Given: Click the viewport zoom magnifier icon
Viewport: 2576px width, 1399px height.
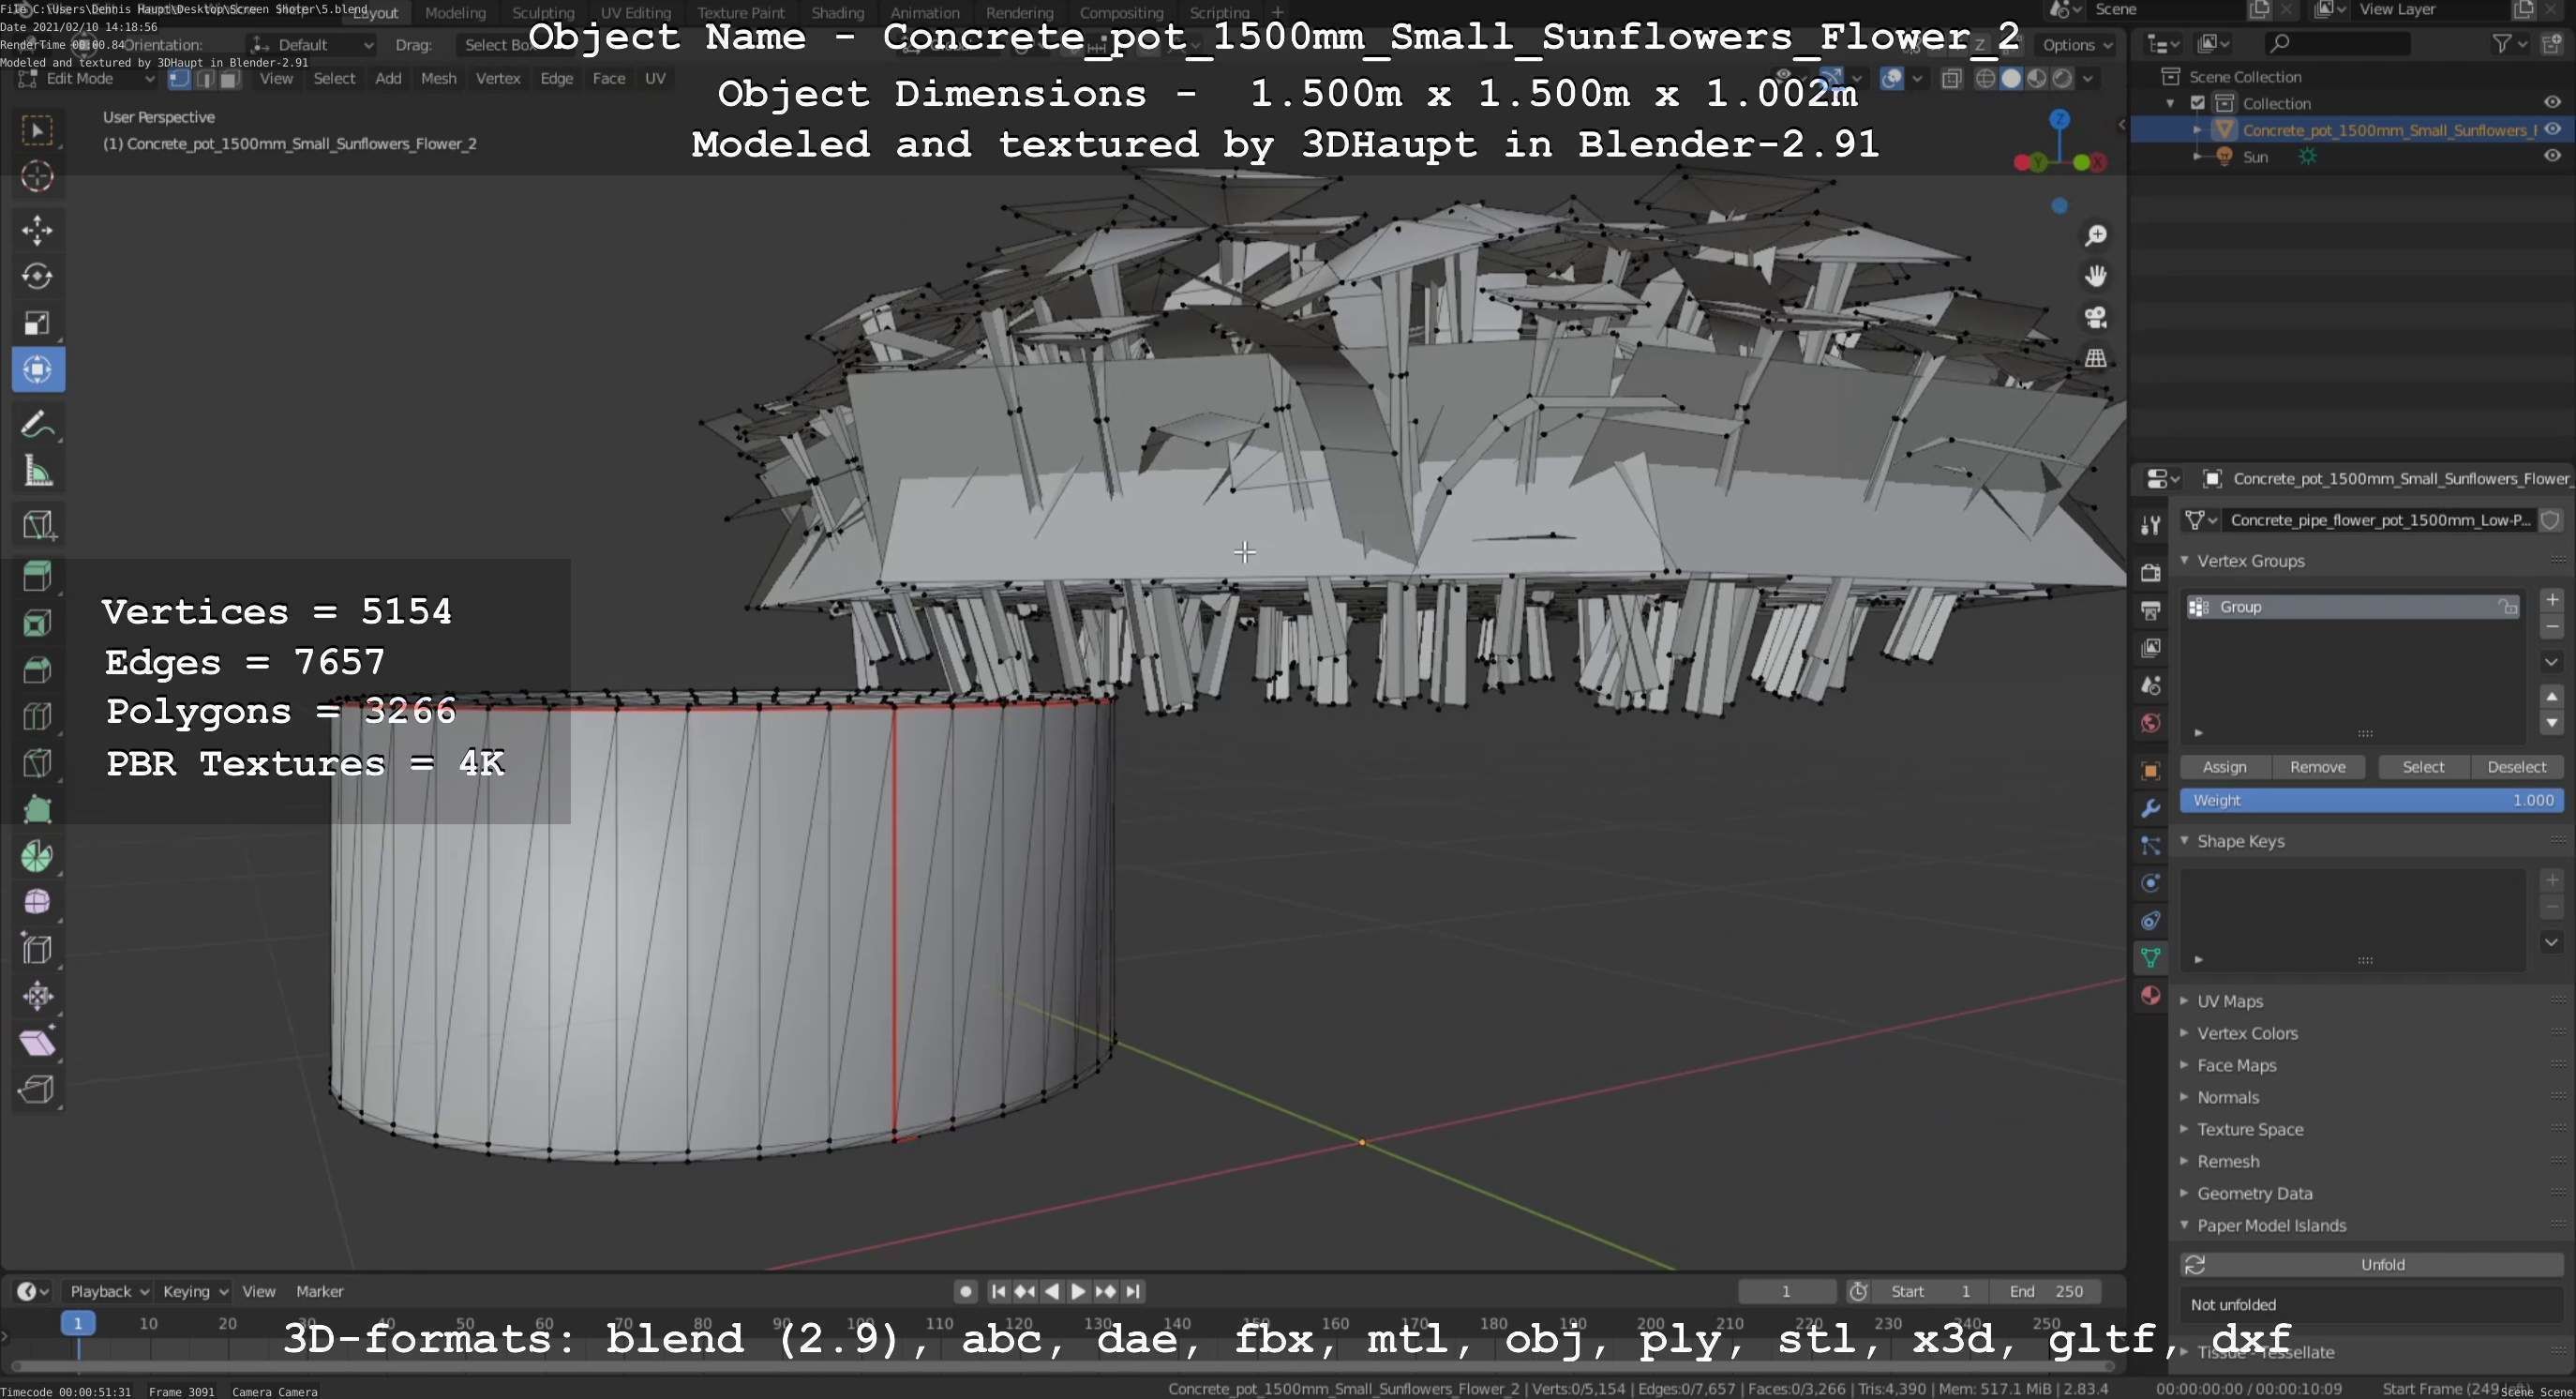Looking at the screenshot, I should pyautogui.click(x=2095, y=235).
